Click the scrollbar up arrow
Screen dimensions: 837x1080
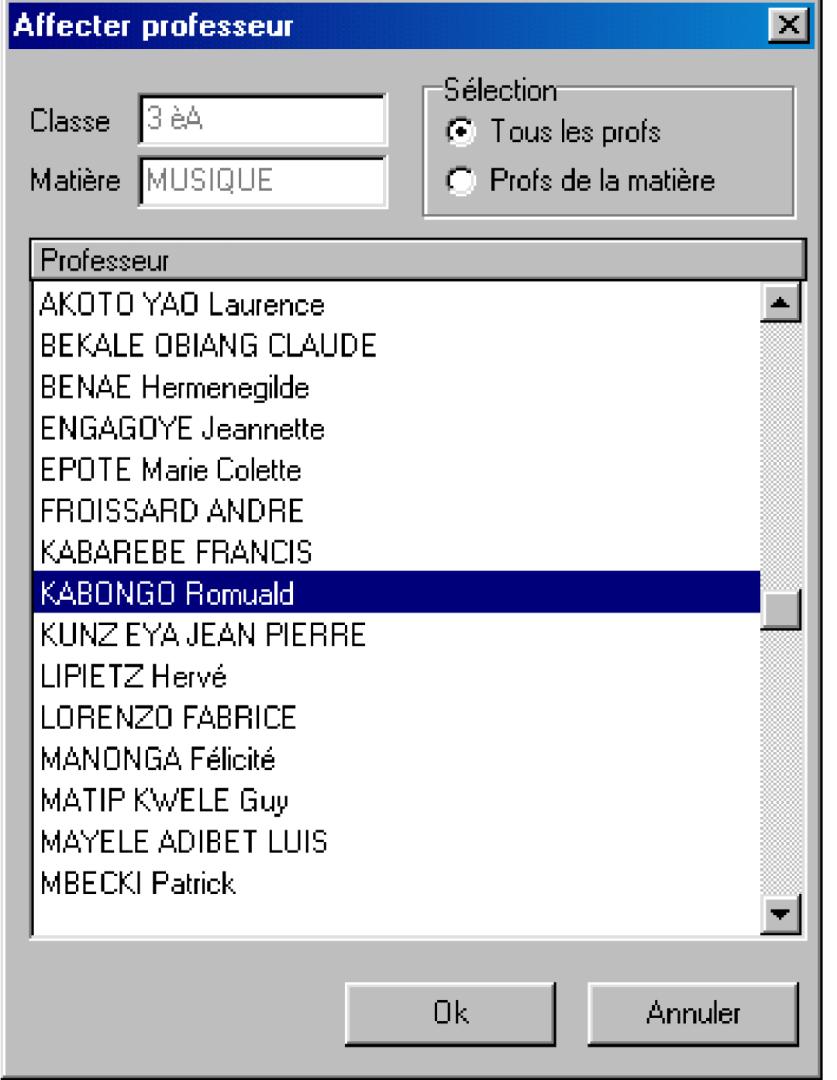[x=782, y=304]
